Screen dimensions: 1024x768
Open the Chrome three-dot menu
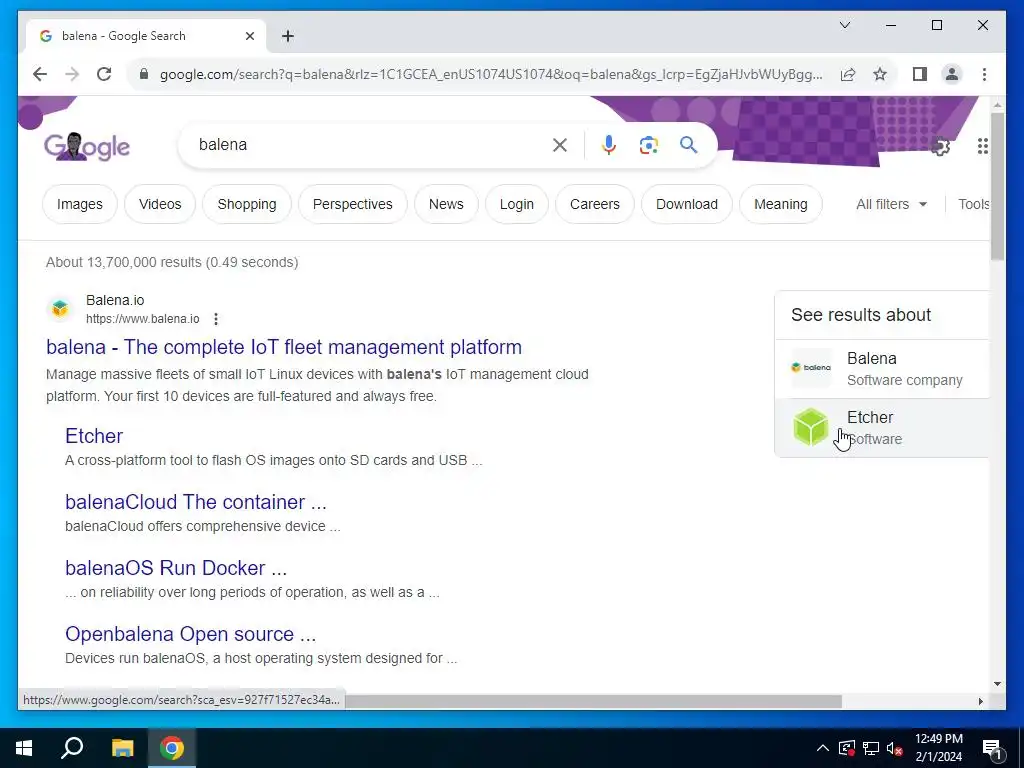pos(984,74)
